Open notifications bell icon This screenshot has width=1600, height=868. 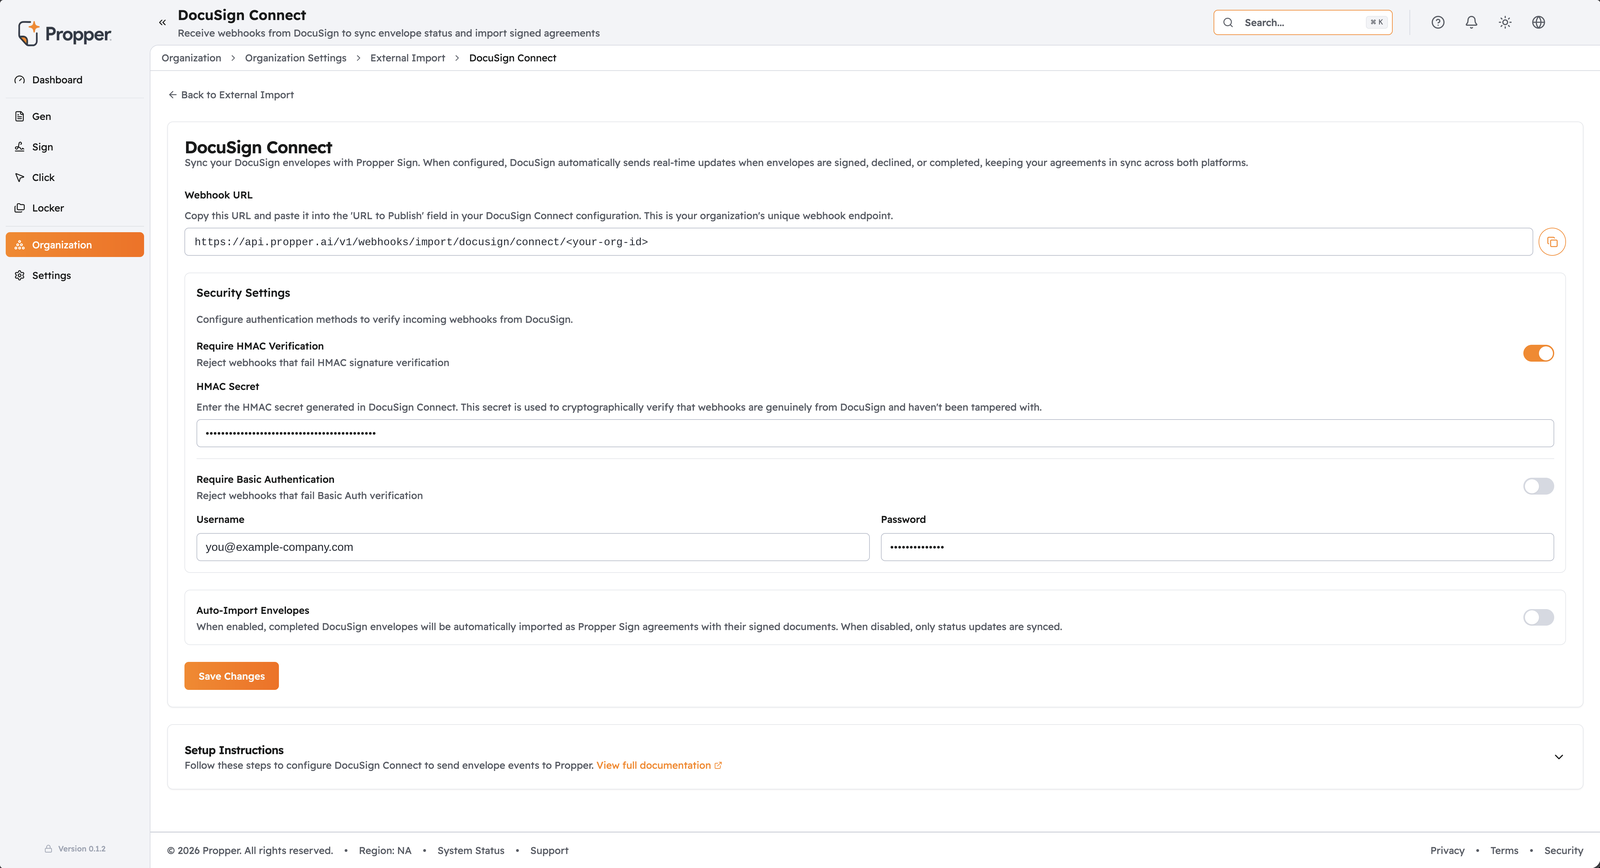click(x=1471, y=22)
